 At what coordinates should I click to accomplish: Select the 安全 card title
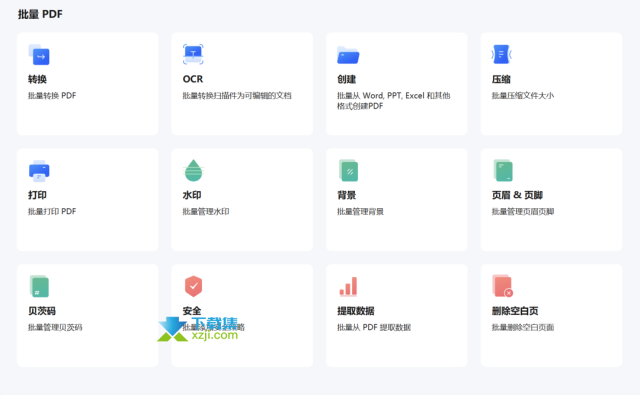[192, 311]
